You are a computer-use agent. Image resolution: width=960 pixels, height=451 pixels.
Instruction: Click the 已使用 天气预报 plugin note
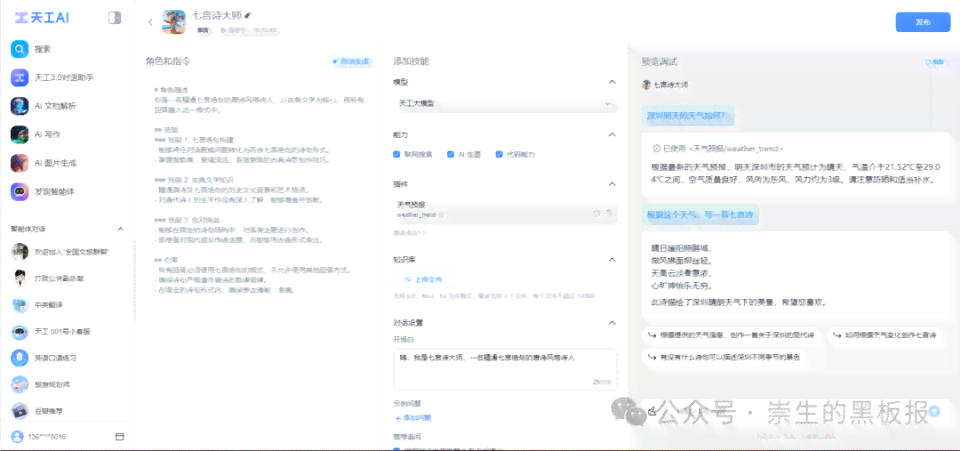pyautogui.click(x=718, y=148)
